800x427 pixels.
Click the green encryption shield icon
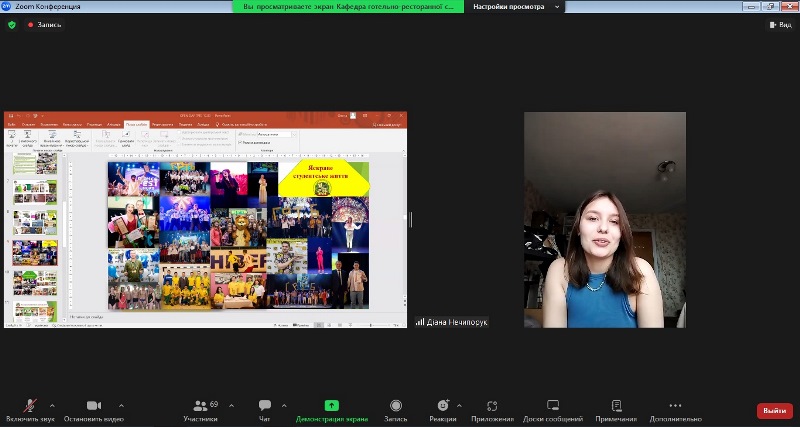click(12, 25)
